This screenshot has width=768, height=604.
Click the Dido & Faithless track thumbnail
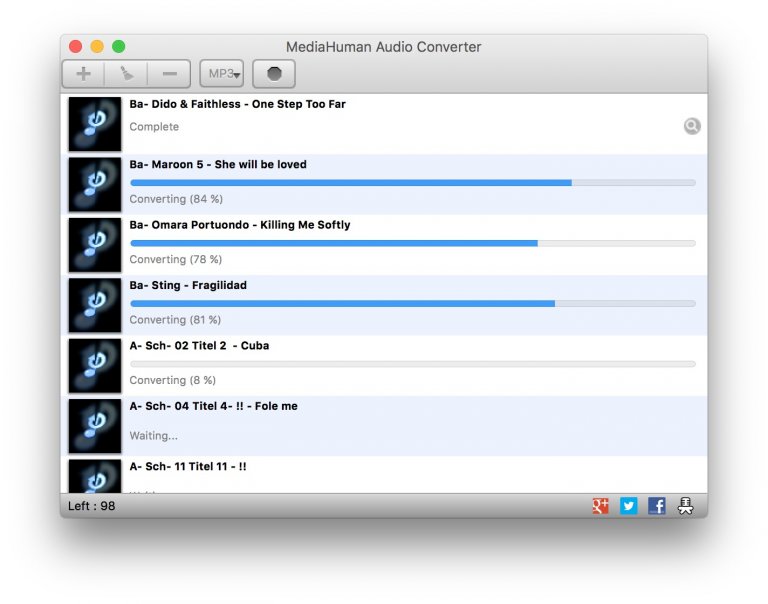(x=95, y=124)
